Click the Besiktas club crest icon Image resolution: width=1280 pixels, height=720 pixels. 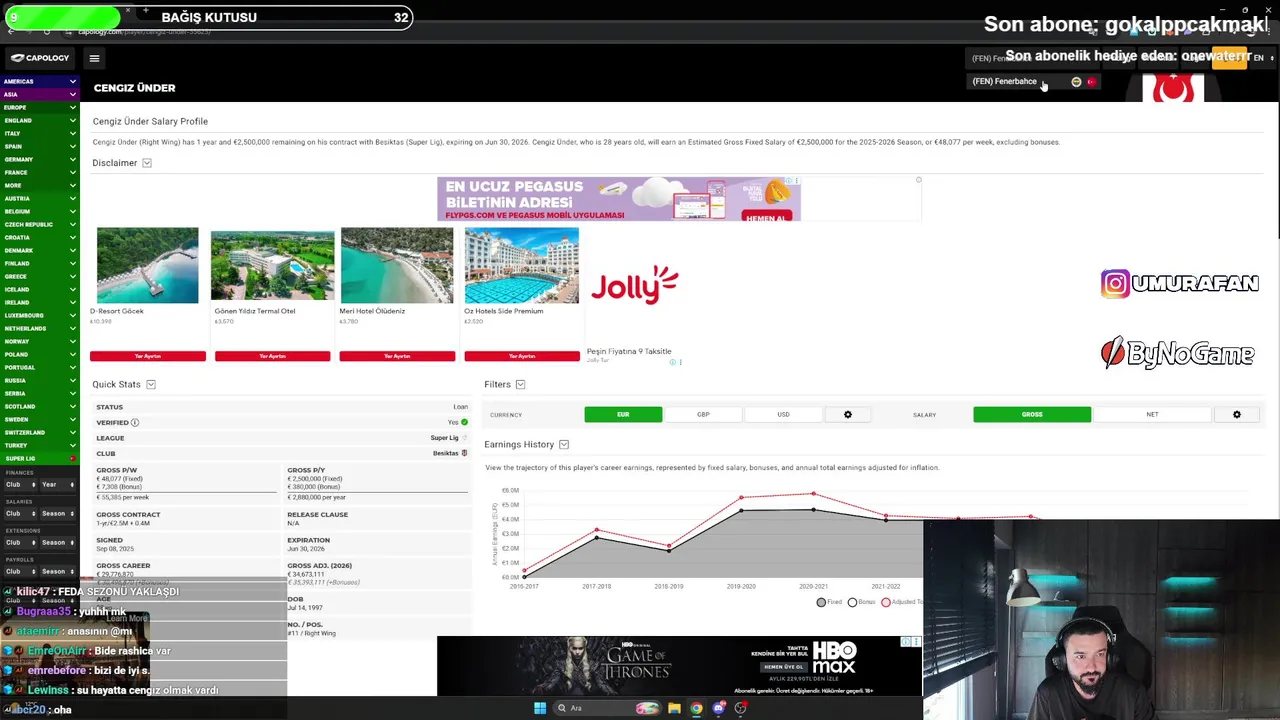click(x=464, y=453)
